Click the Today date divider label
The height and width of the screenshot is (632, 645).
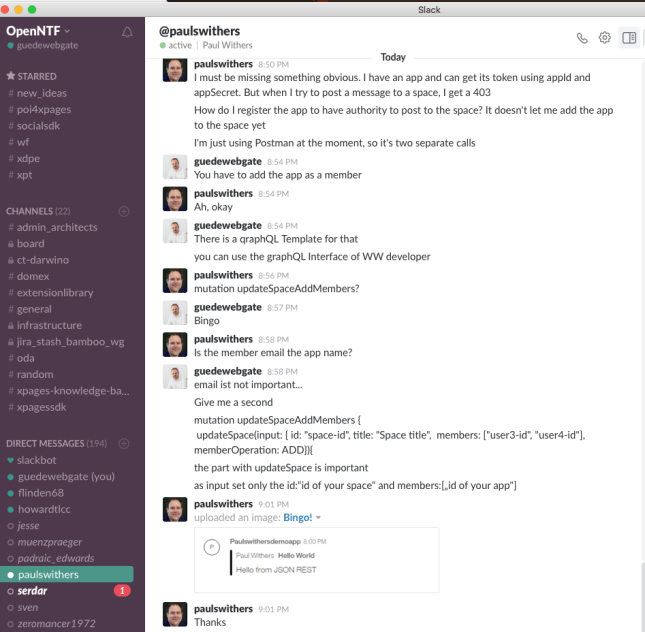[393, 57]
